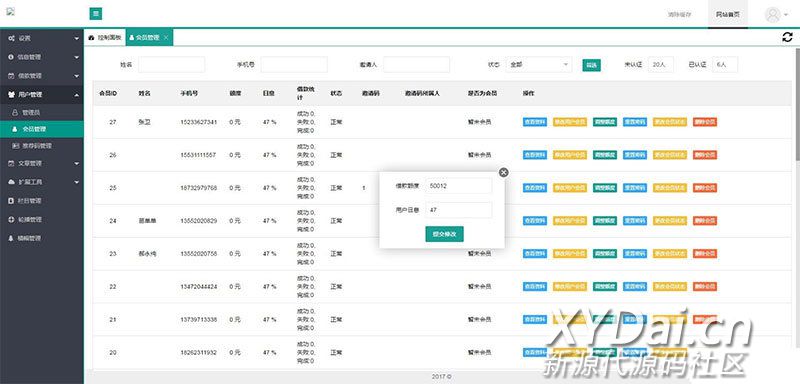This screenshot has width=800, height=384.
Task: Click 清除缓存 in the top header
Action: click(679, 14)
